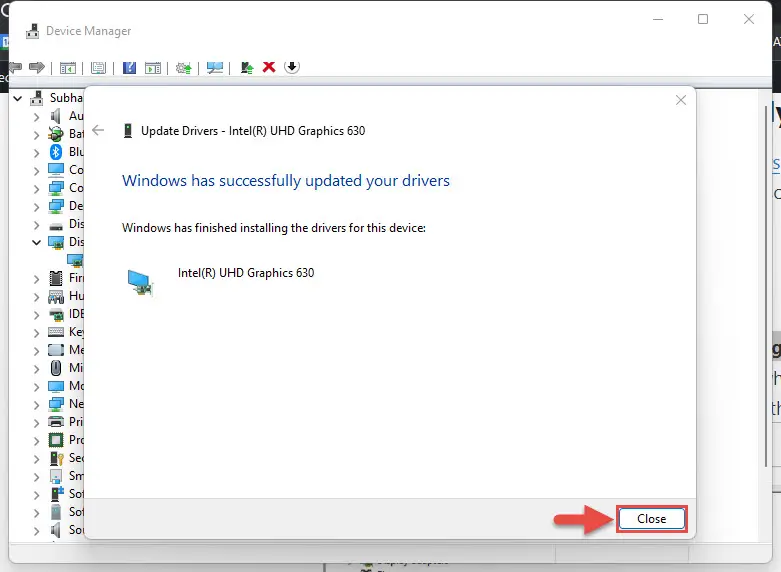Expand the IDE controllers category
This screenshot has width=781, height=572.
click(x=36, y=314)
